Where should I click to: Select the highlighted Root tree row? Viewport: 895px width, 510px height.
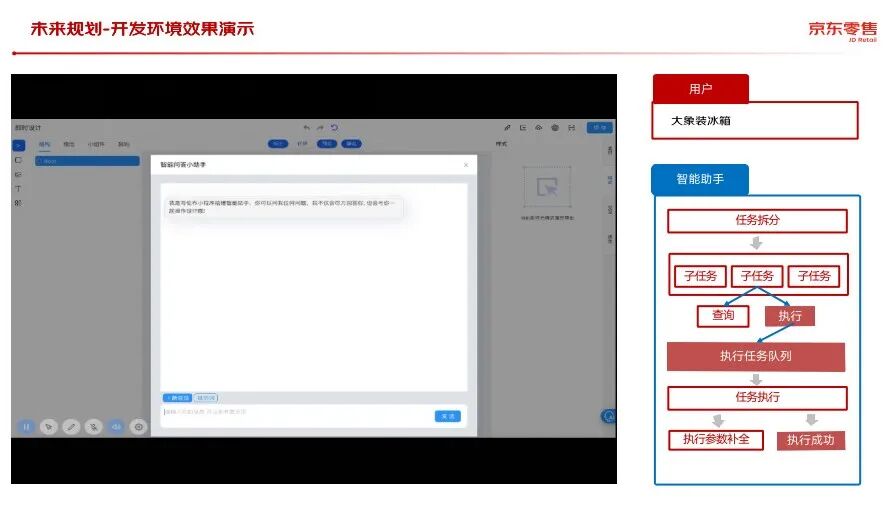coord(87,161)
